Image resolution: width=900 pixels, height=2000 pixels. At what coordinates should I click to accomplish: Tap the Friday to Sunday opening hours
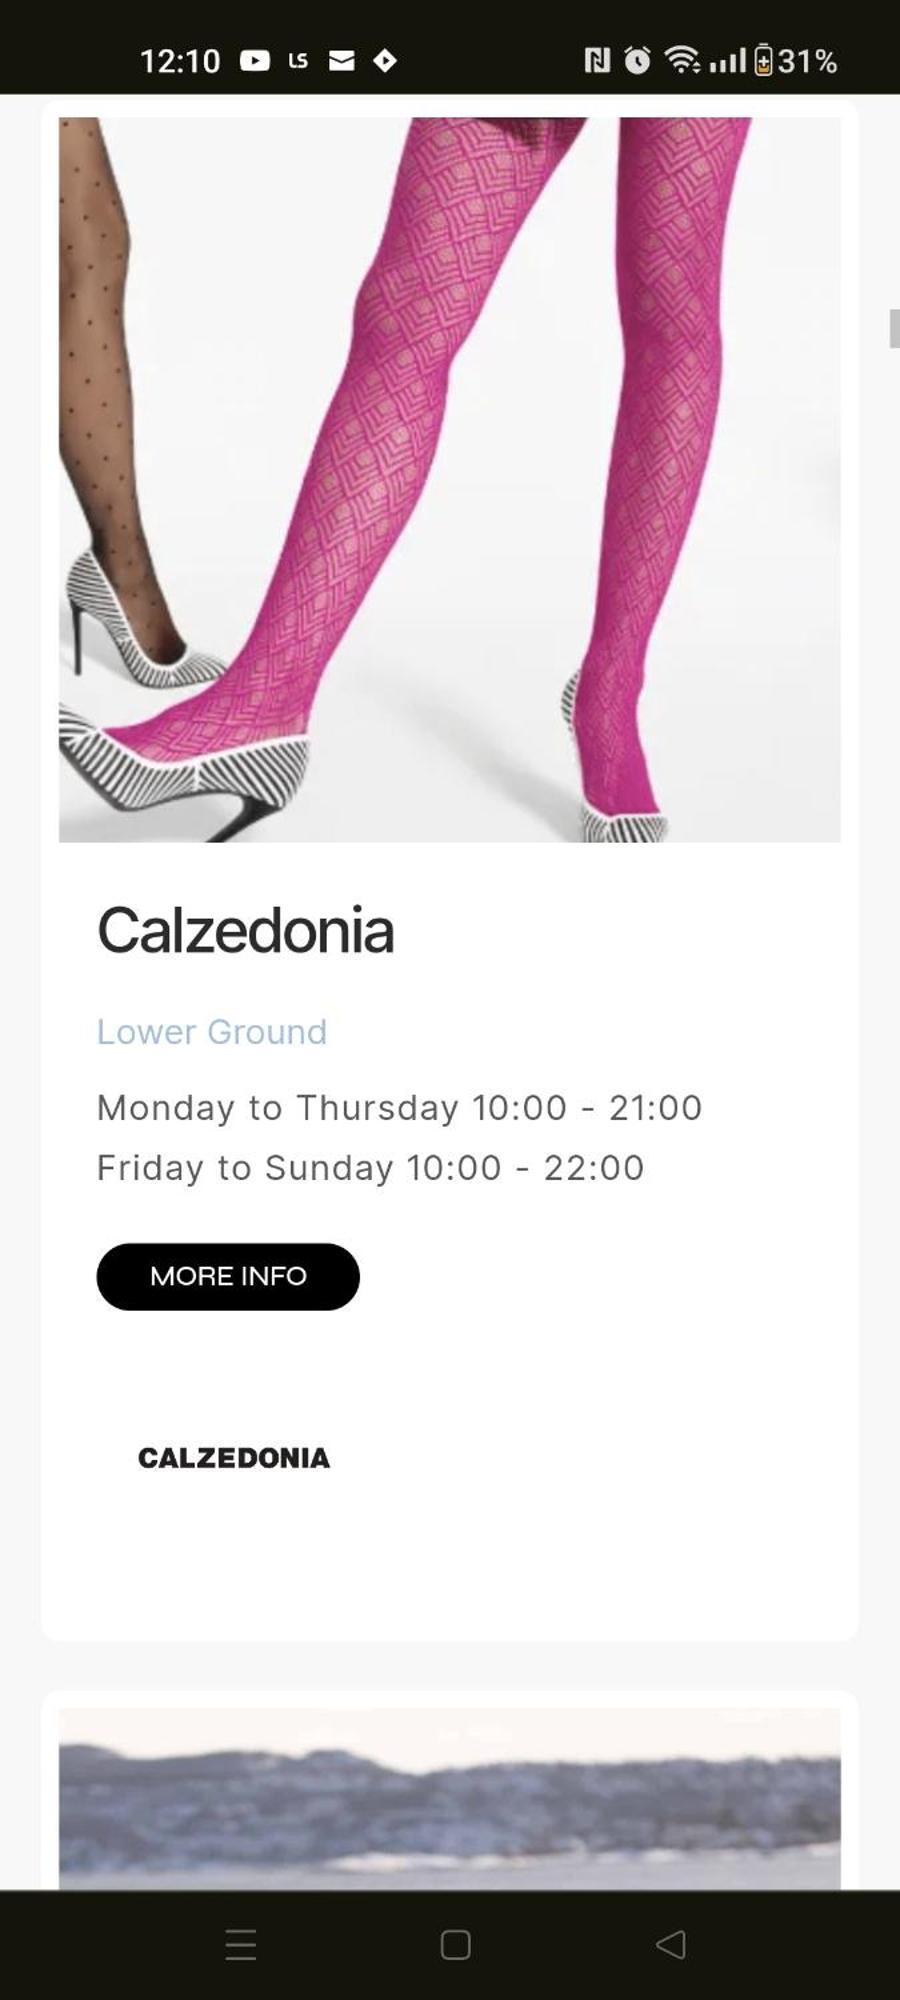tap(371, 1168)
